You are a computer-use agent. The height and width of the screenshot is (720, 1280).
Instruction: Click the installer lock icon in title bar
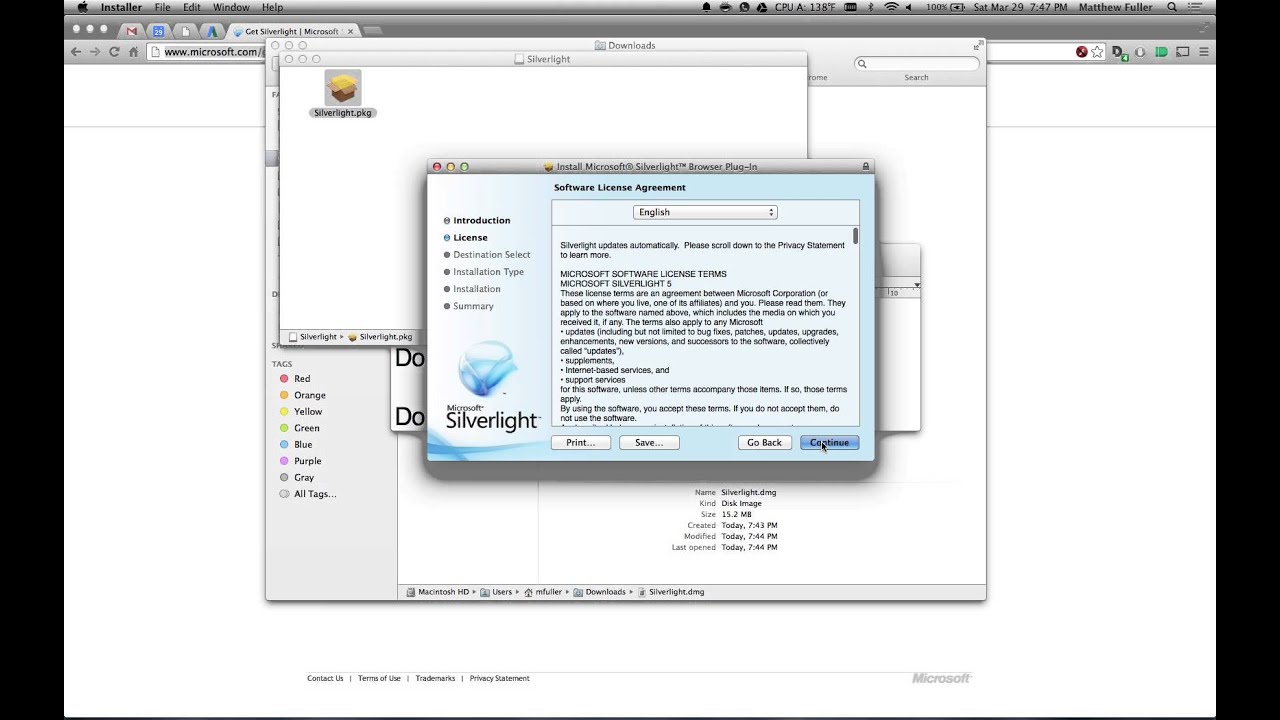point(866,167)
